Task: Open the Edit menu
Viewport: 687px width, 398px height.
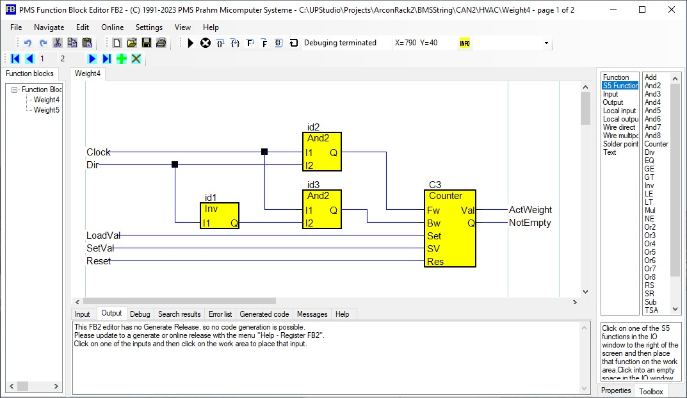Action: [x=82, y=27]
